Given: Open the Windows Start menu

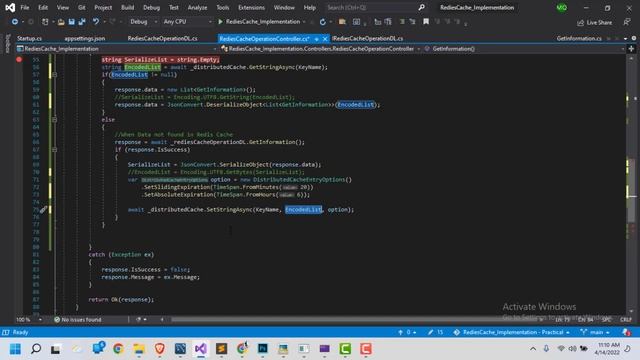Looking at the screenshot, I should pyautogui.click(x=15, y=349).
